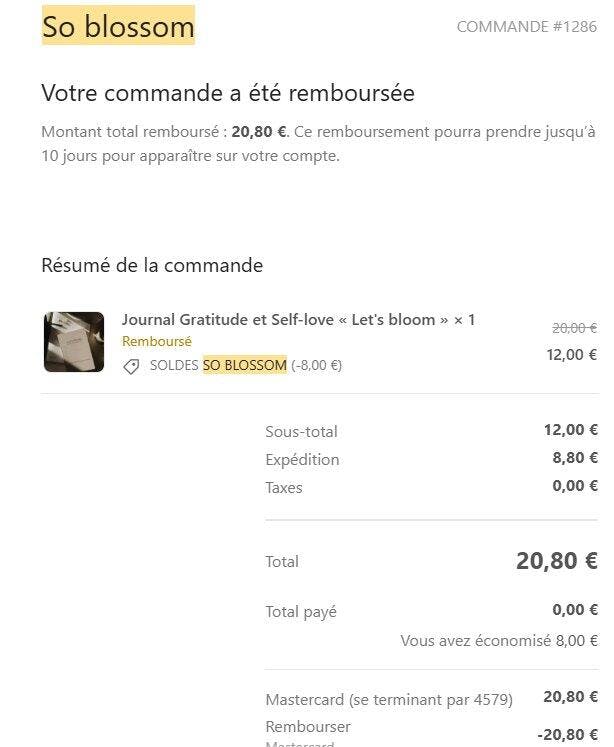The height and width of the screenshot is (747, 614).
Task: Click the 'Vous avez économisé 8,00 €' text
Action: coord(498,641)
